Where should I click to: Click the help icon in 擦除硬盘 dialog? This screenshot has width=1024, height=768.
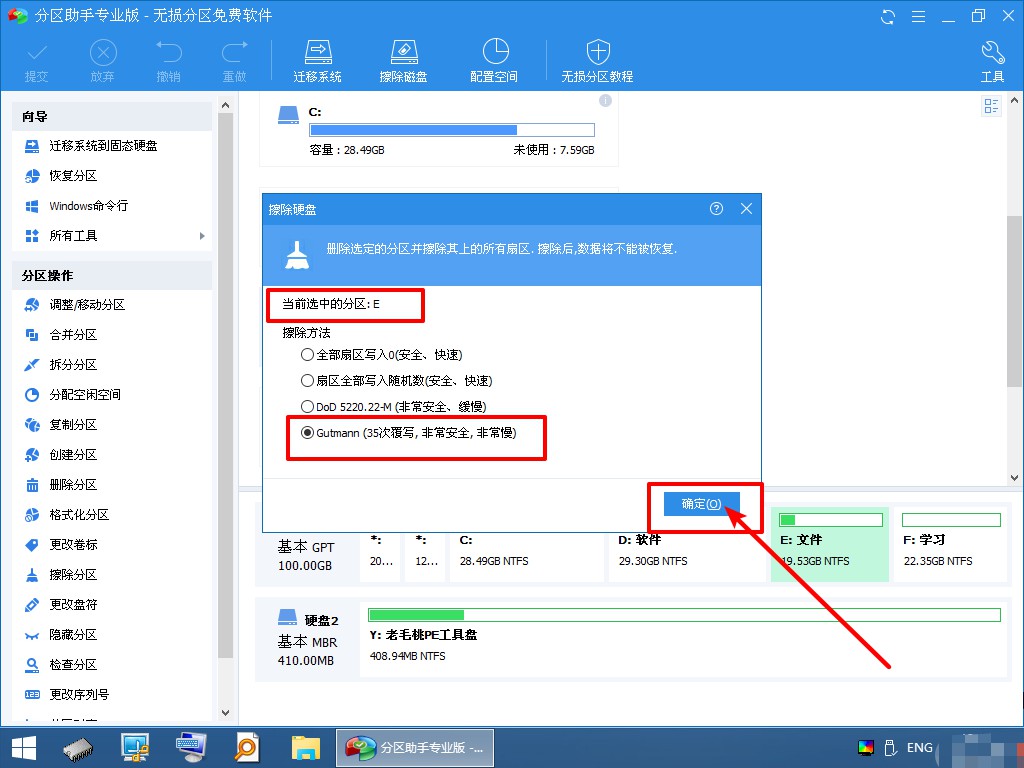(x=716, y=209)
